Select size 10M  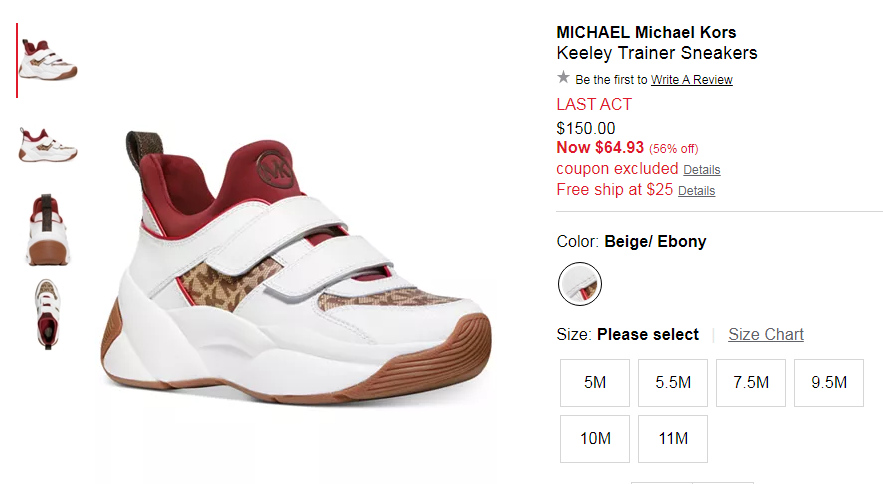pyautogui.click(x=595, y=439)
